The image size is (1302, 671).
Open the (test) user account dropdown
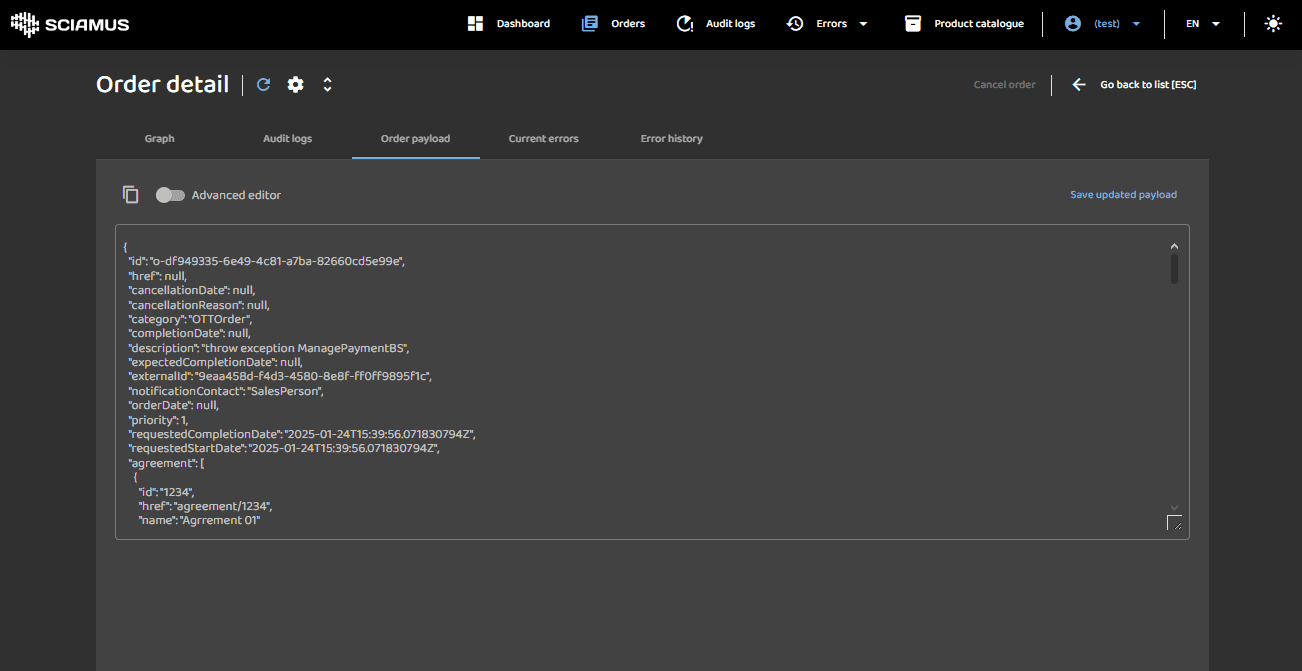click(1104, 24)
